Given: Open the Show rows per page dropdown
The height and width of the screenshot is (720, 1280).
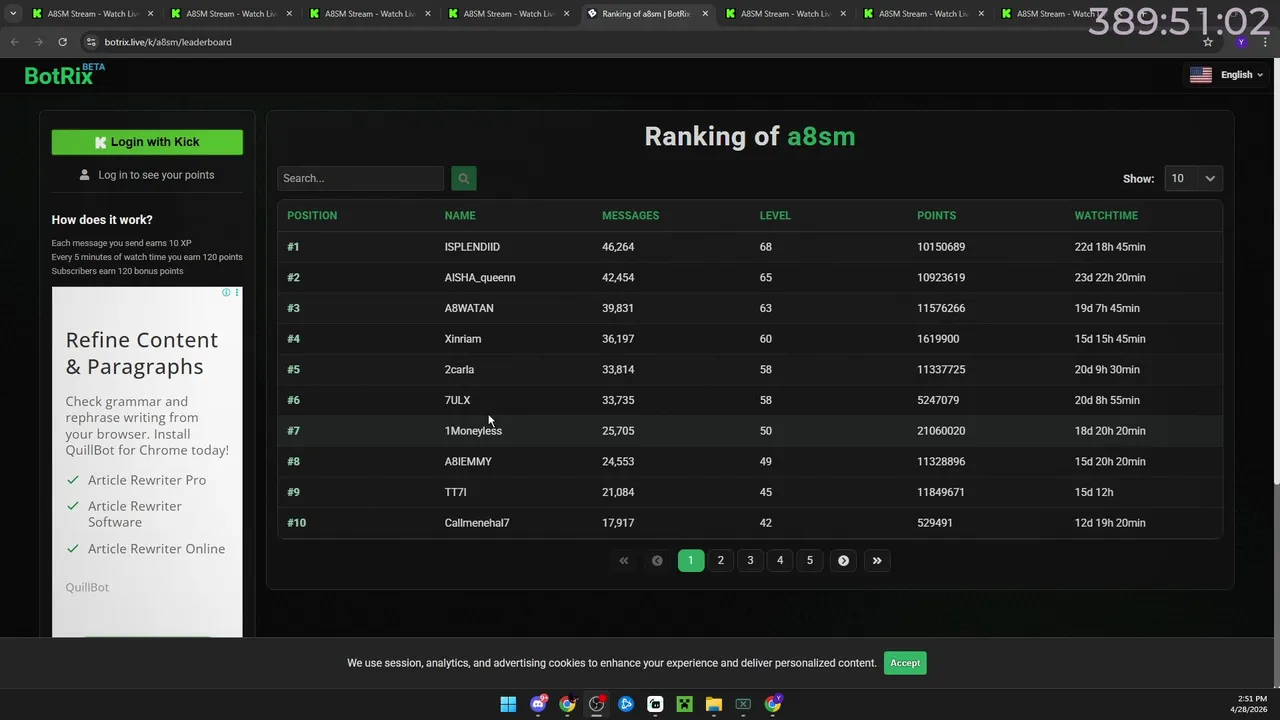Looking at the screenshot, I should (x=1193, y=178).
